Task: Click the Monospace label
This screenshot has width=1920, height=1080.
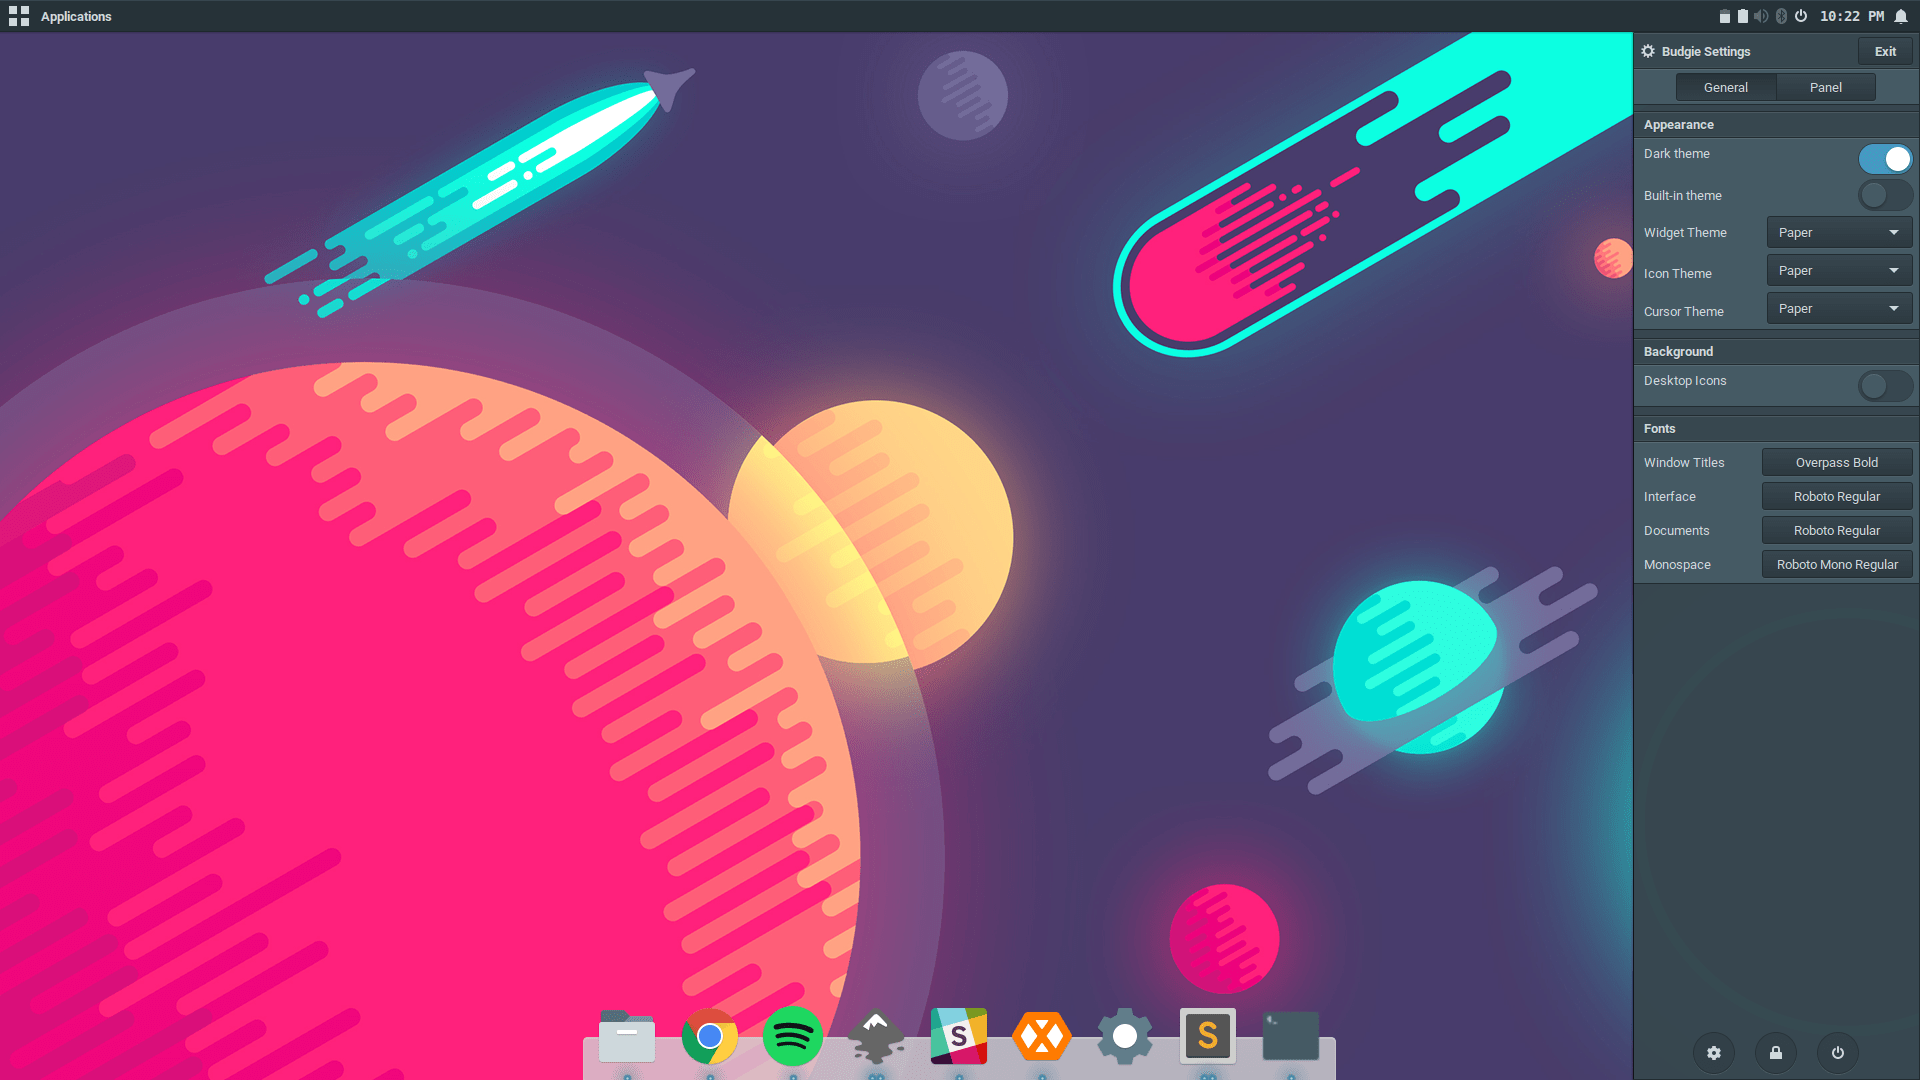Action: [x=1677, y=564]
